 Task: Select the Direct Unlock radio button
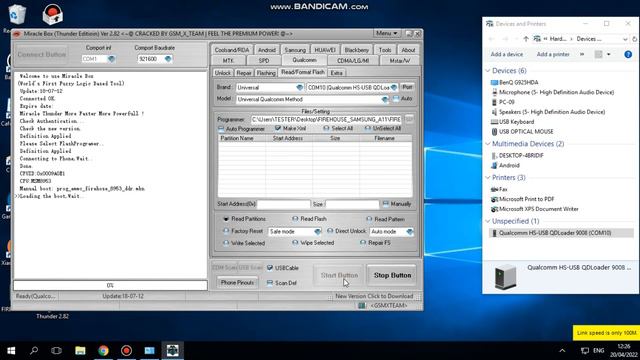click(330, 231)
